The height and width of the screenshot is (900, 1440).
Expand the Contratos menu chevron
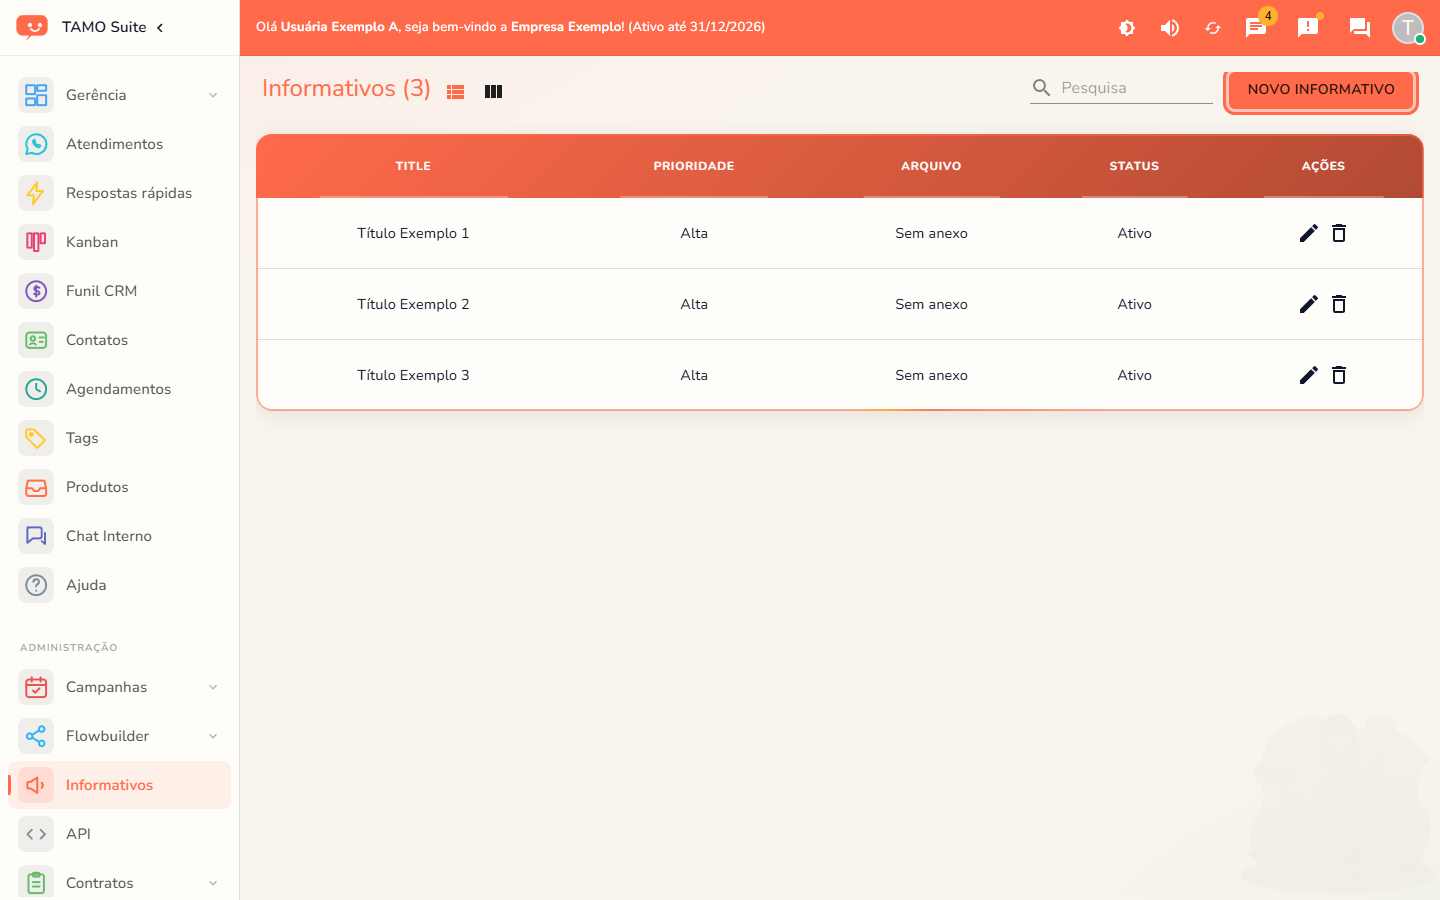click(213, 883)
